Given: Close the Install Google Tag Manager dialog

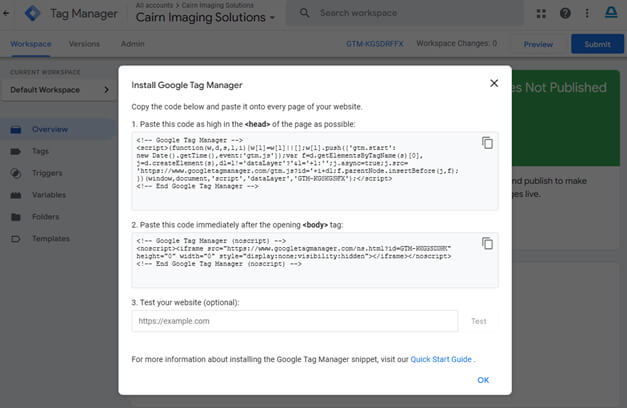Looking at the screenshot, I should click(494, 83).
